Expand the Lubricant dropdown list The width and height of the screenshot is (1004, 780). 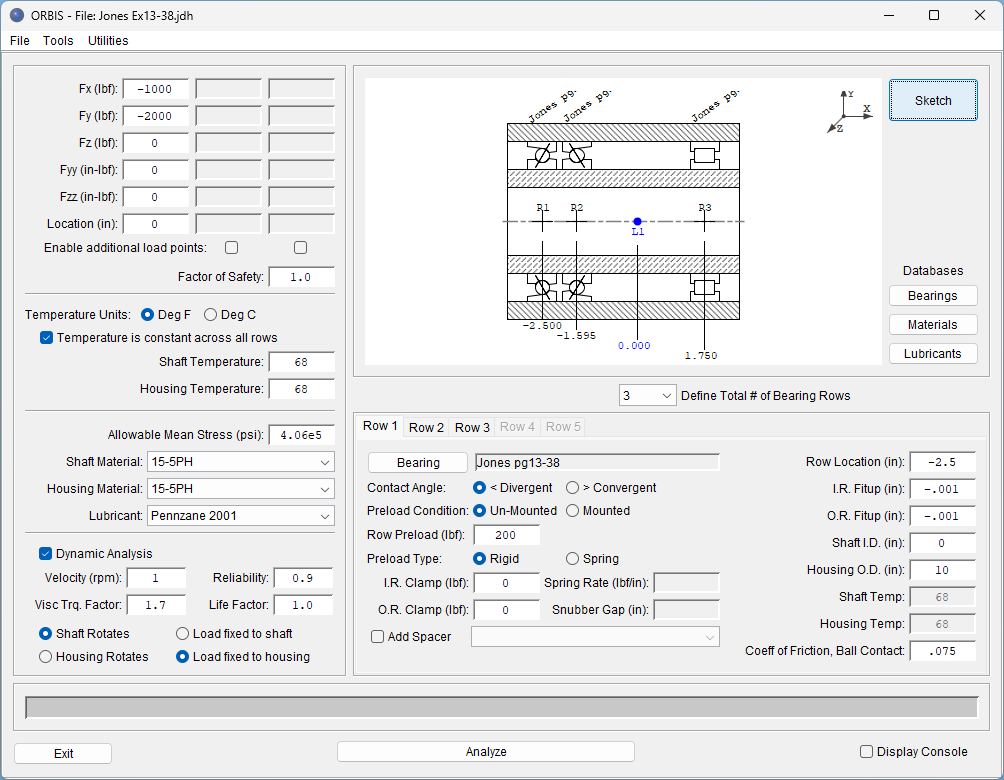tap(240, 516)
